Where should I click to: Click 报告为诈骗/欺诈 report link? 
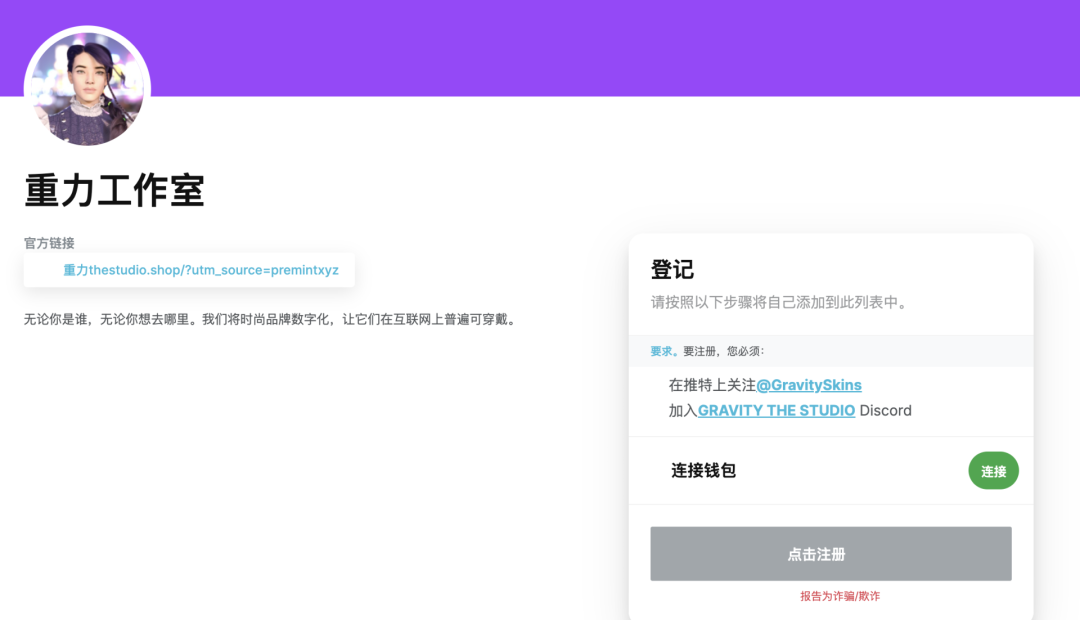pos(840,597)
